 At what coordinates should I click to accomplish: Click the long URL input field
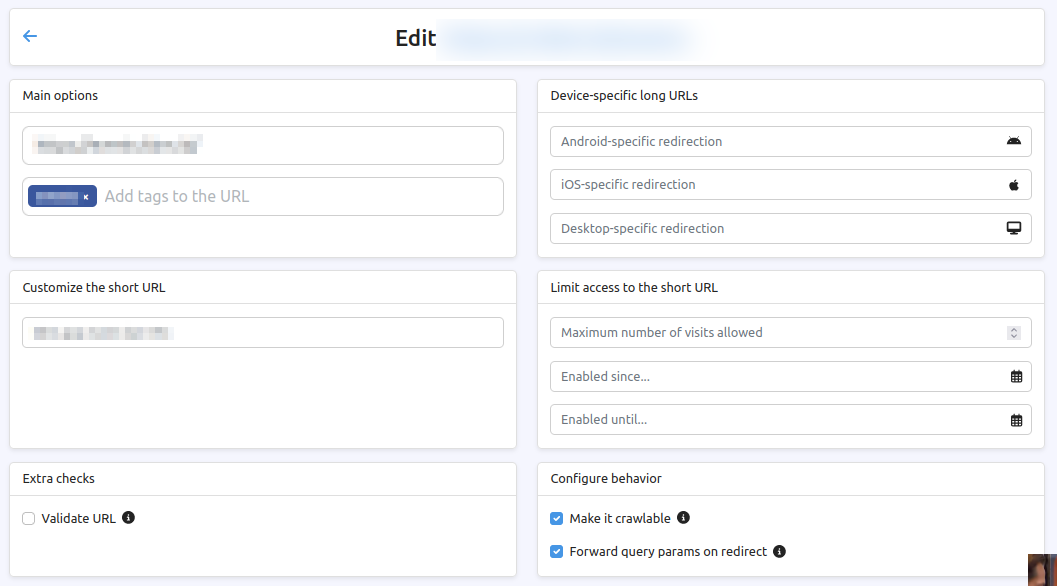coord(262,145)
